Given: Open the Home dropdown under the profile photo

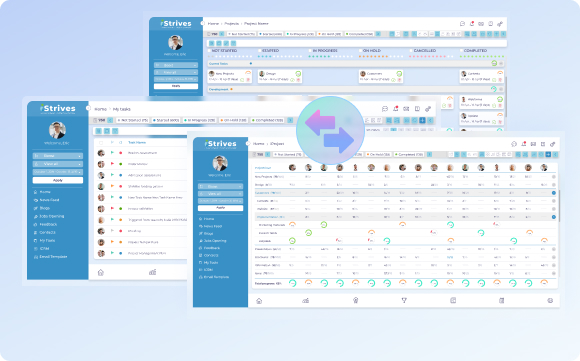Looking at the screenshot, I should pyautogui.click(x=58, y=156).
